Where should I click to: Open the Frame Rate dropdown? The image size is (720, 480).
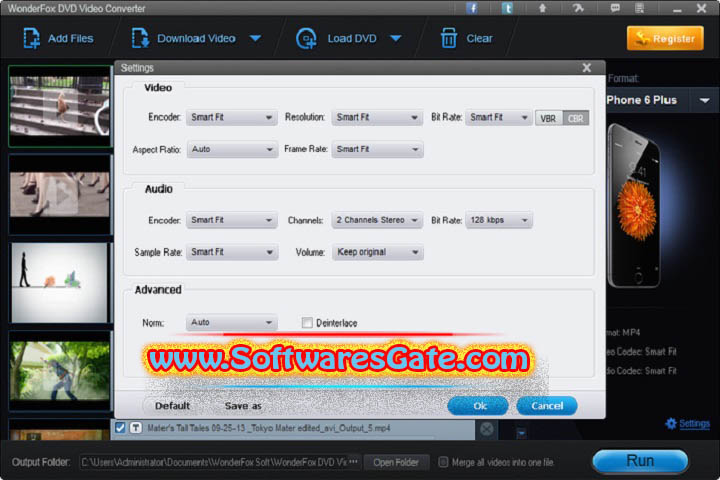377,150
